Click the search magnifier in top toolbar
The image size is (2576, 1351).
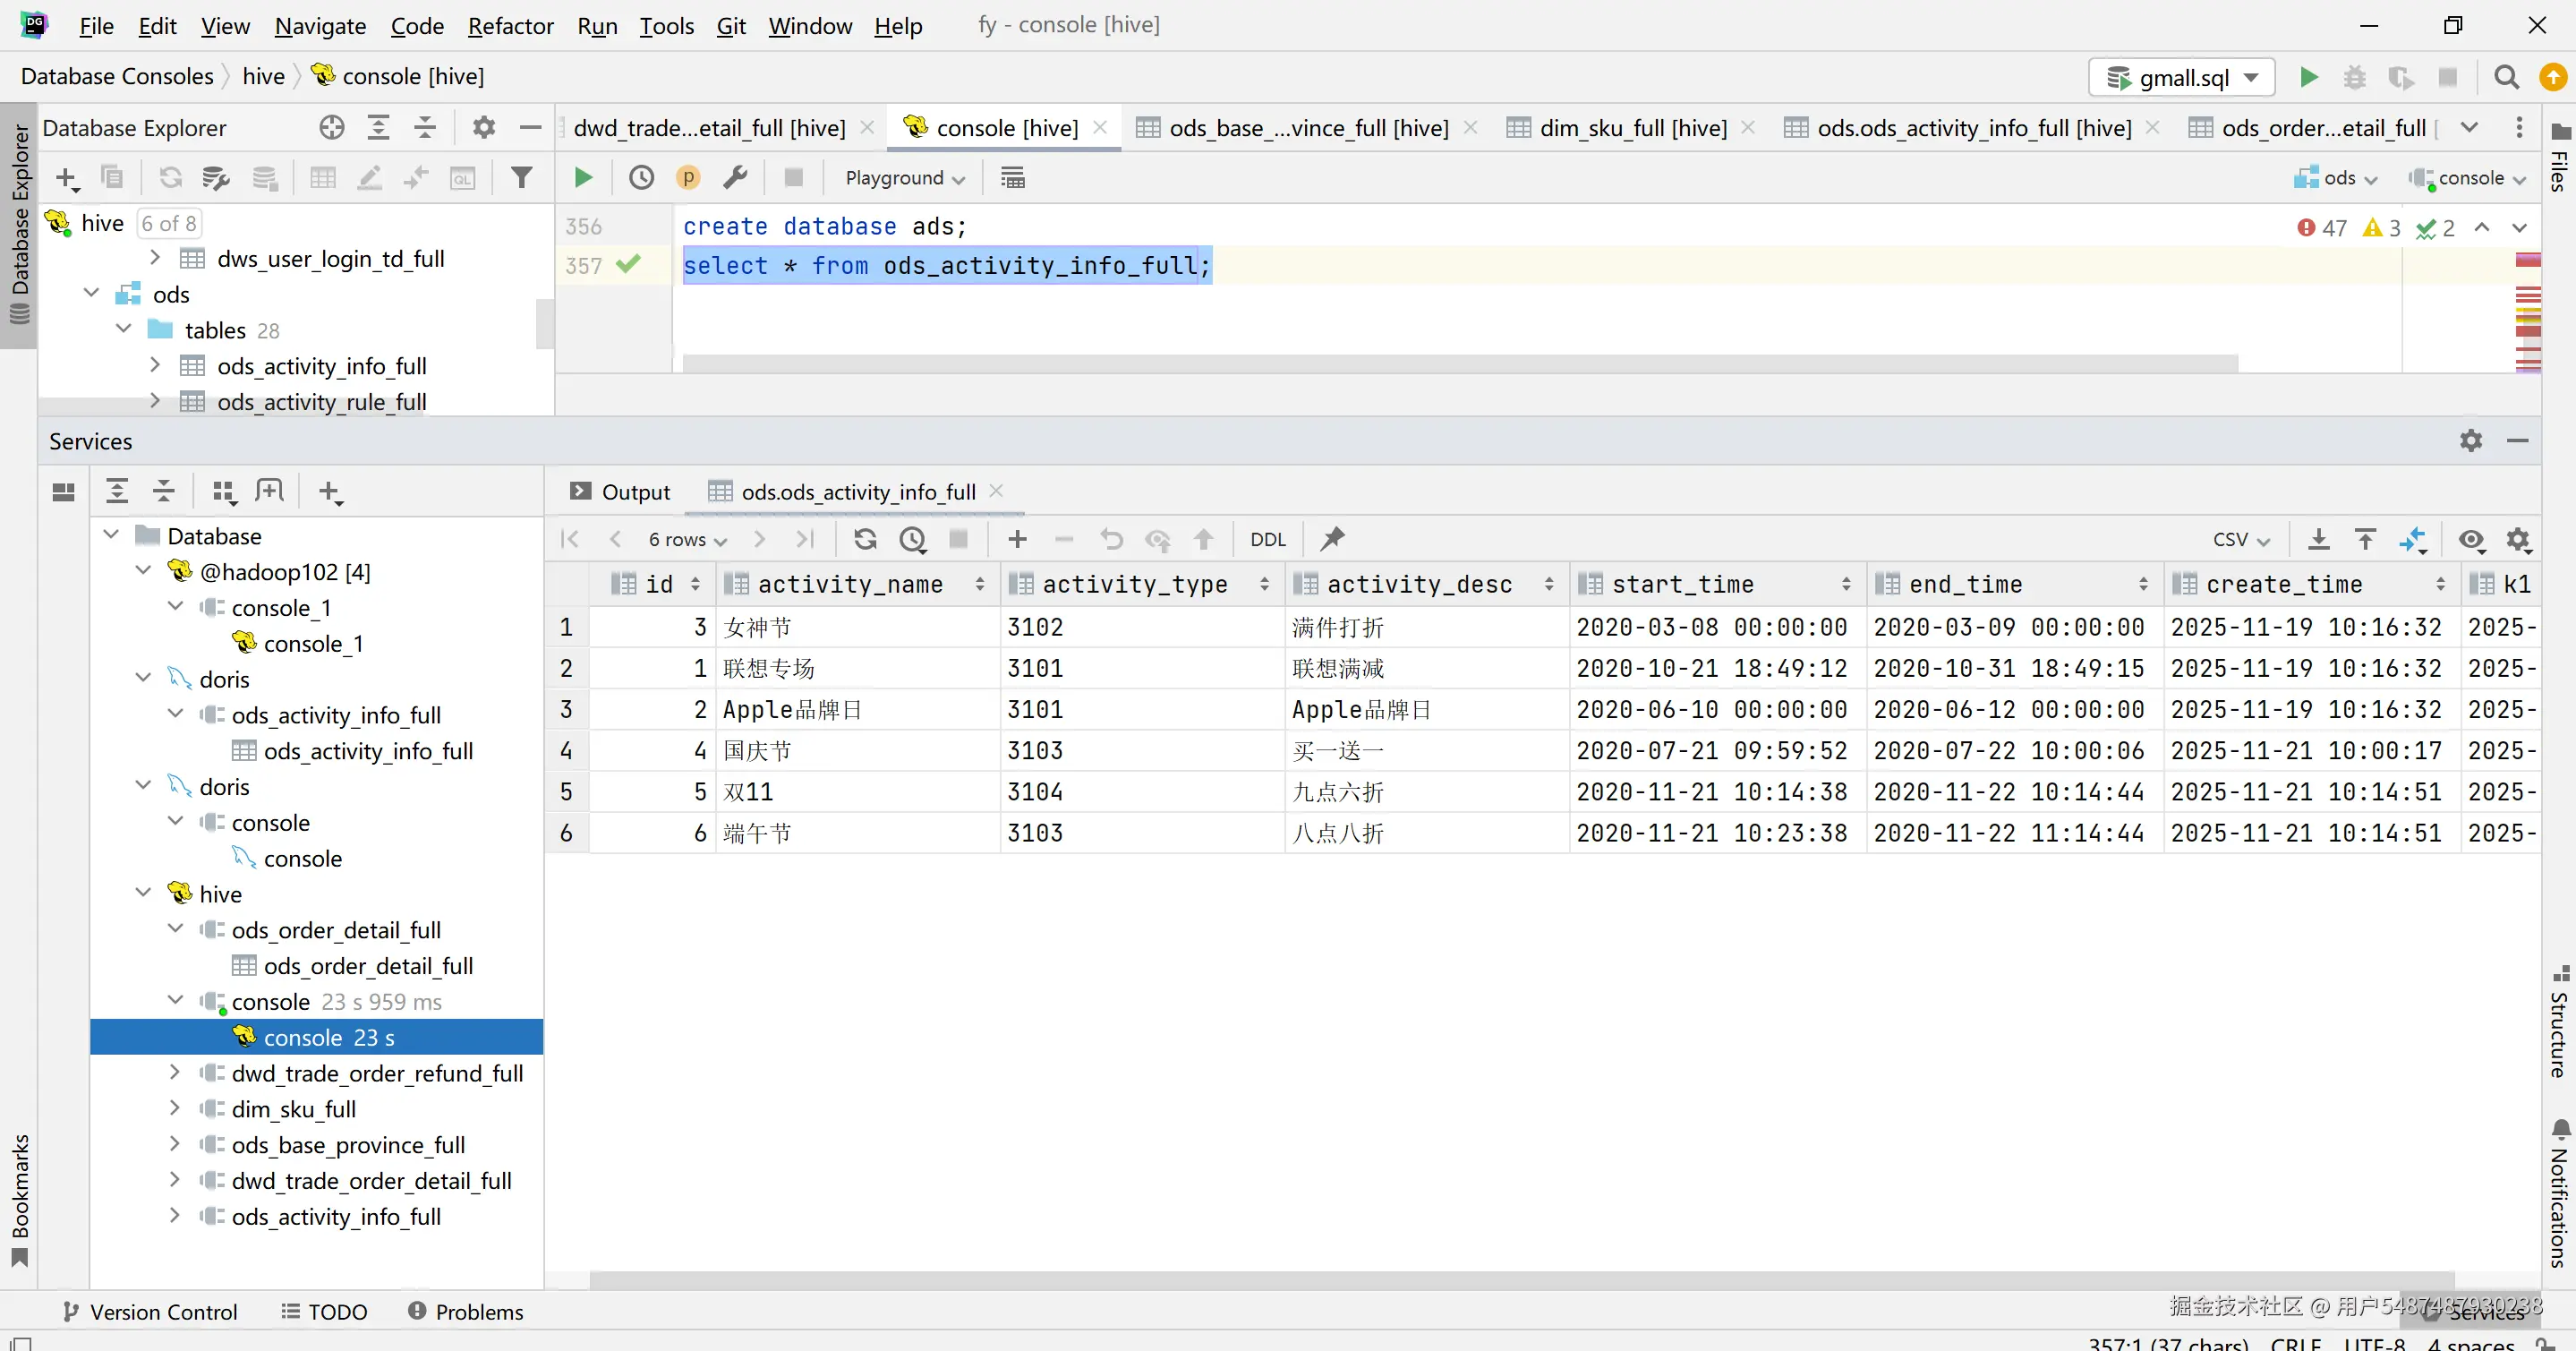[2506, 77]
